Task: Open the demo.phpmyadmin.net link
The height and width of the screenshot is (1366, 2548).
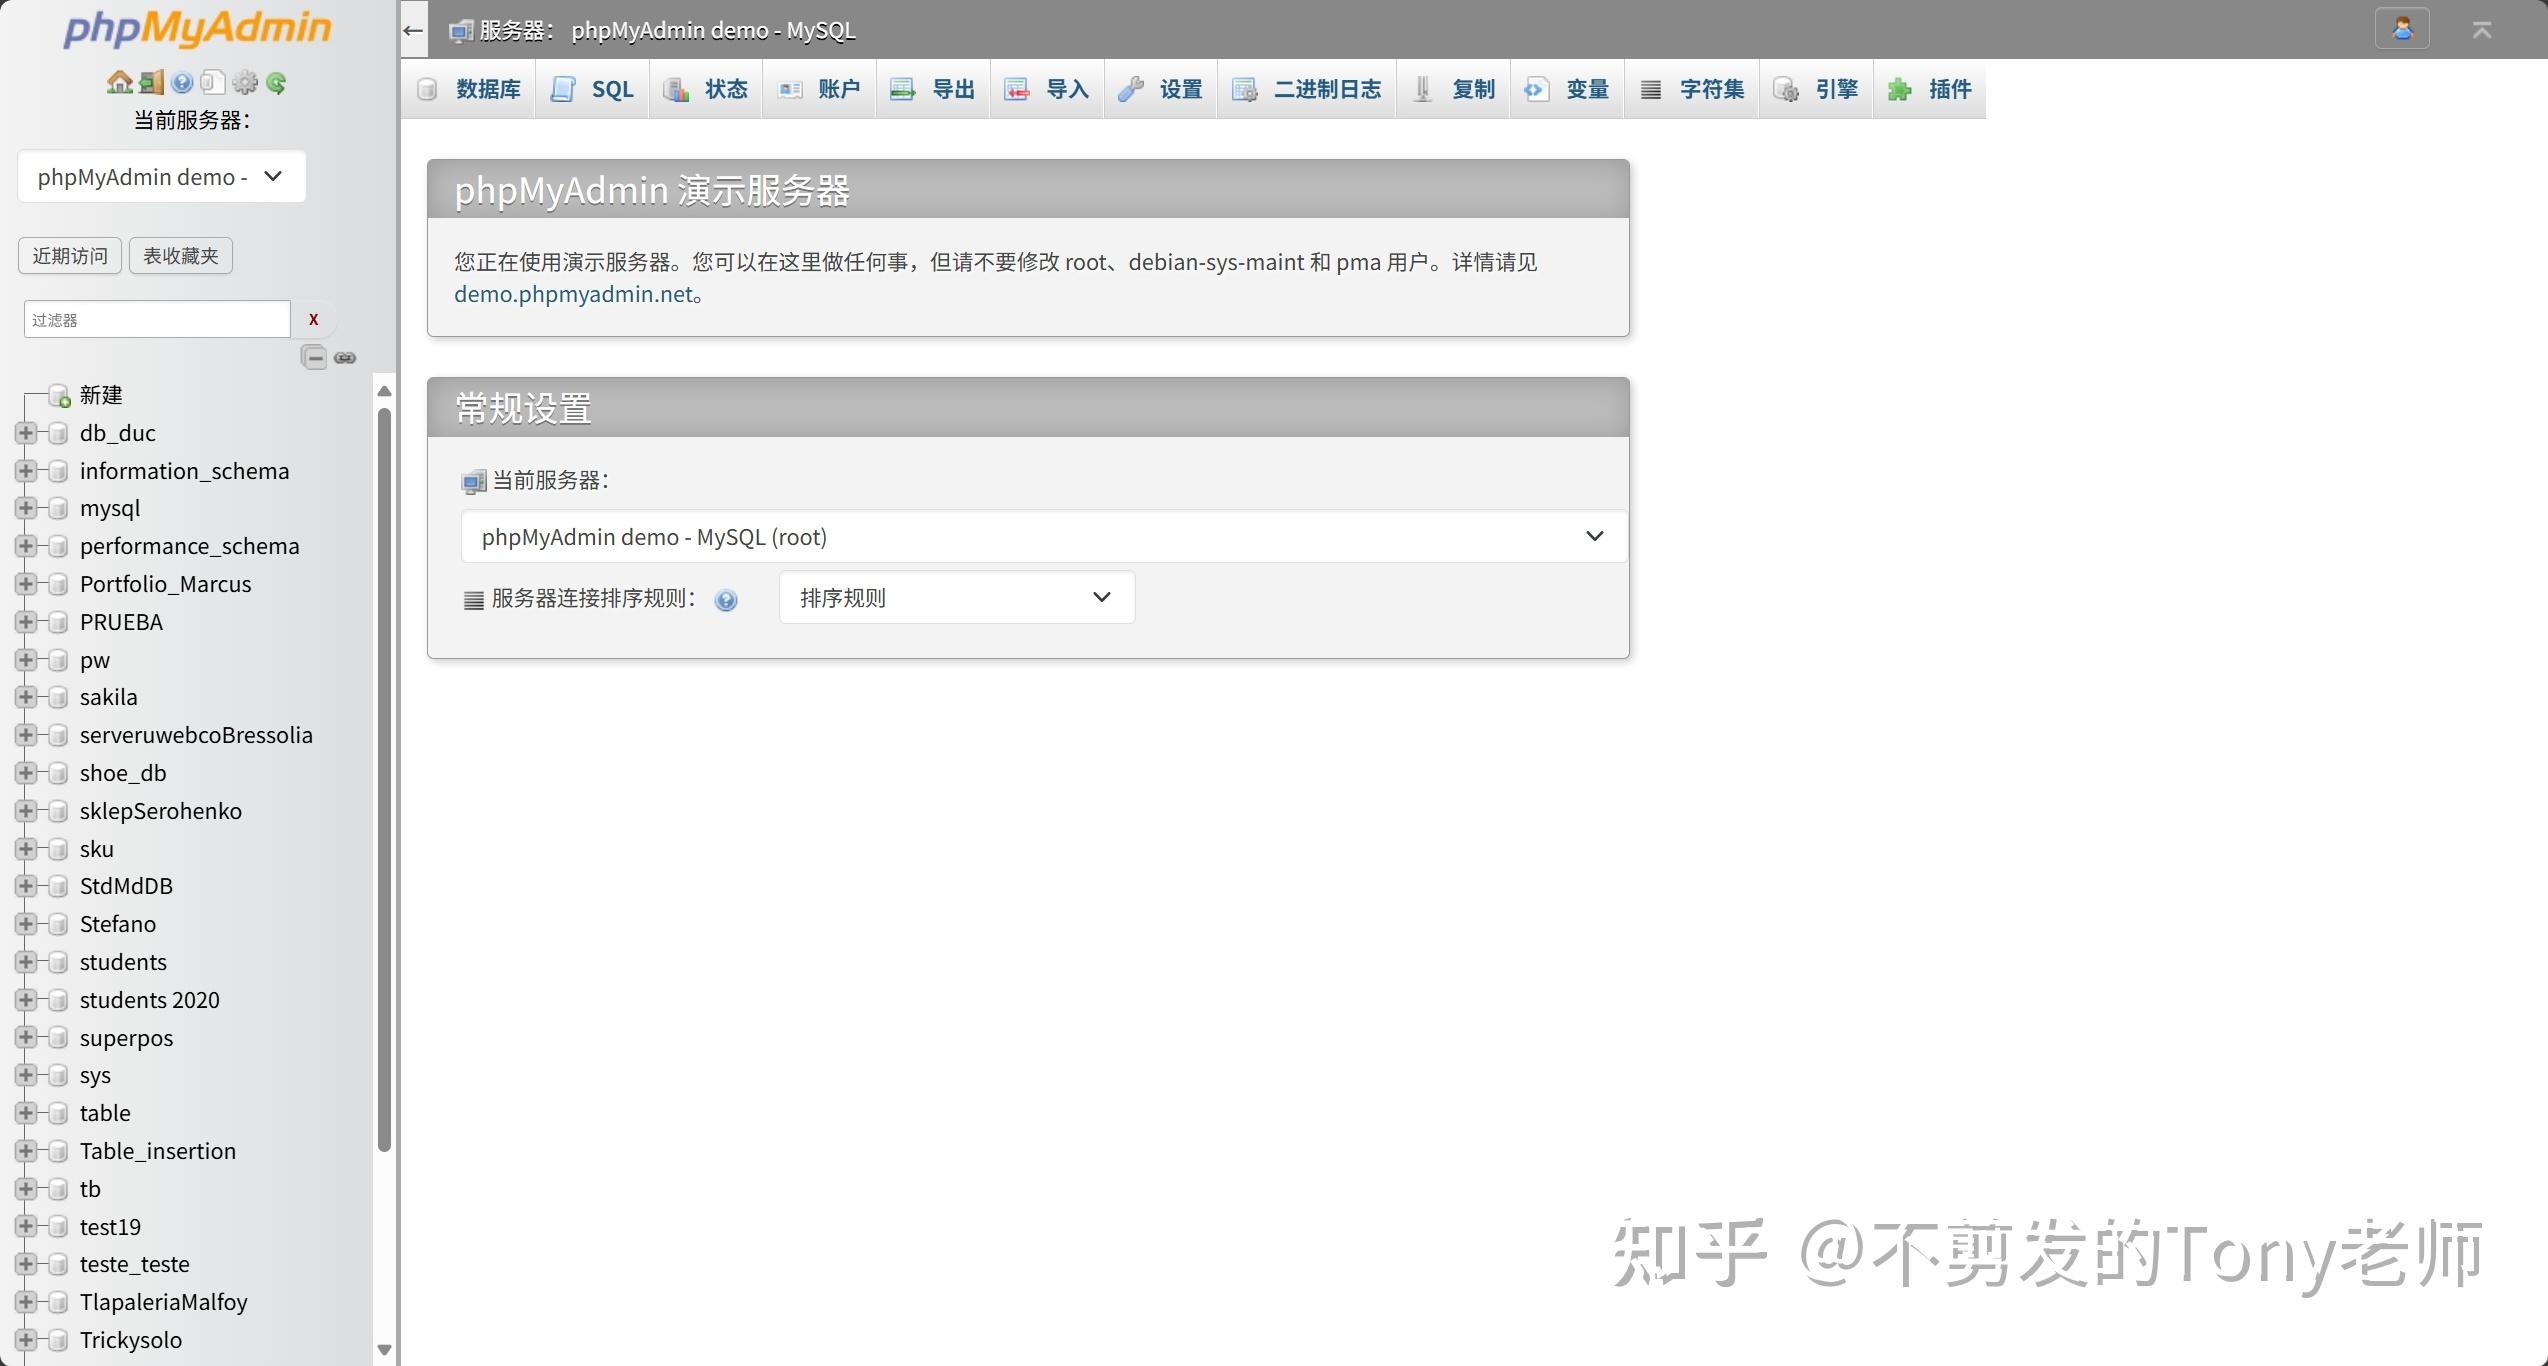Action: click(573, 293)
